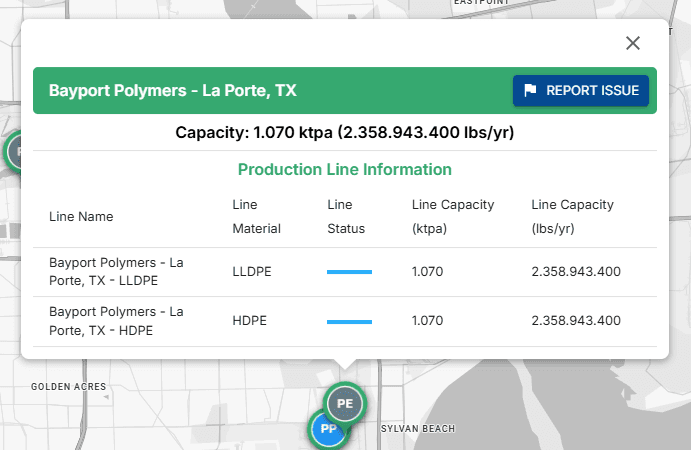
Task: Click the LLDPE material cell
Action: coord(252,271)
